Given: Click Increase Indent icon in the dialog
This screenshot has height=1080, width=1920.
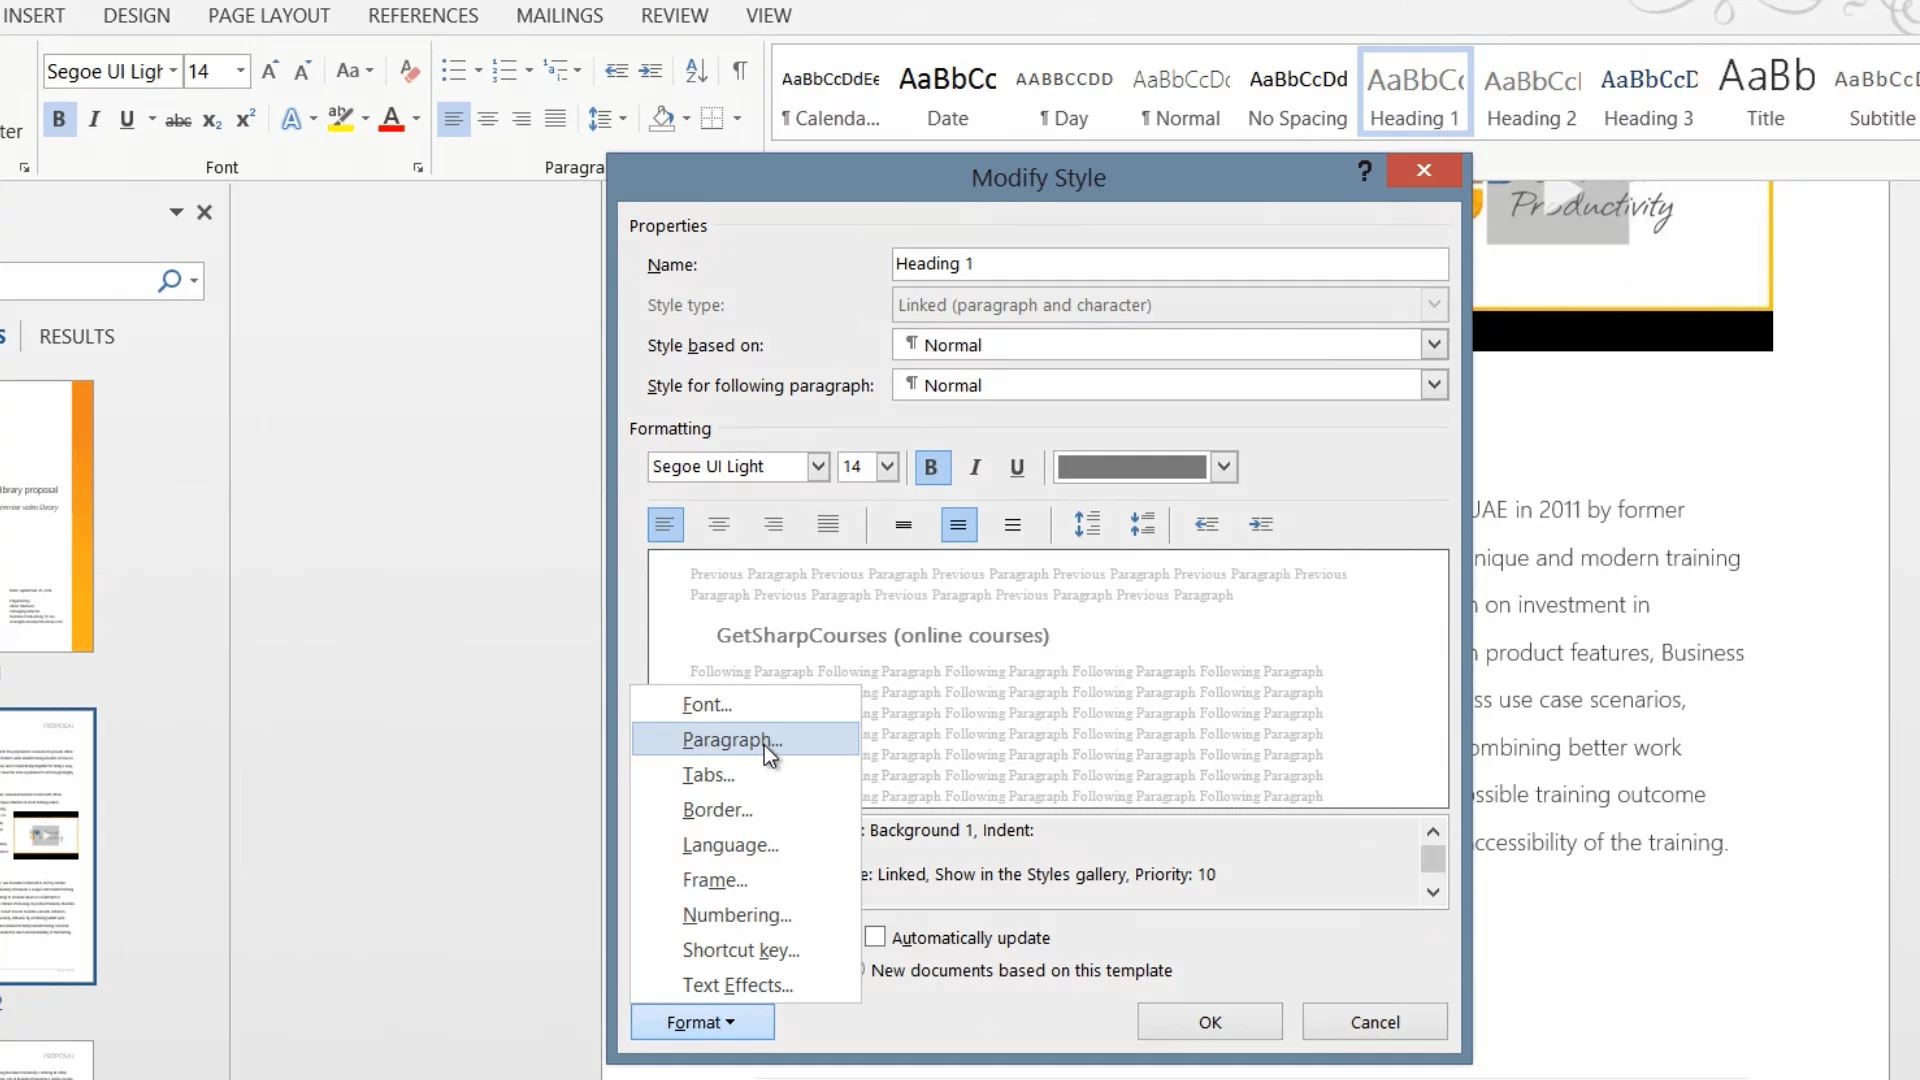Looking at the screenshot, I should tap(1260, 524).
